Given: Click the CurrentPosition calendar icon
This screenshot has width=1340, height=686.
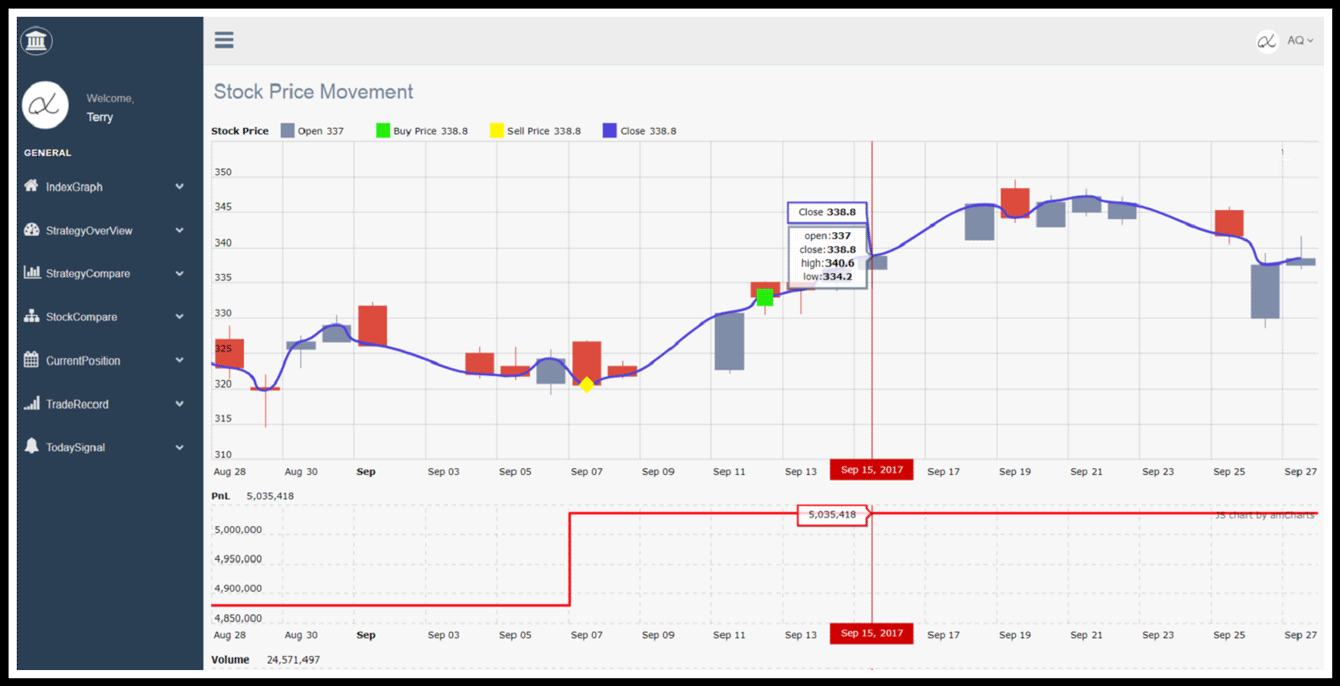Looking at the screenshot, I should (x=32, y=360).
